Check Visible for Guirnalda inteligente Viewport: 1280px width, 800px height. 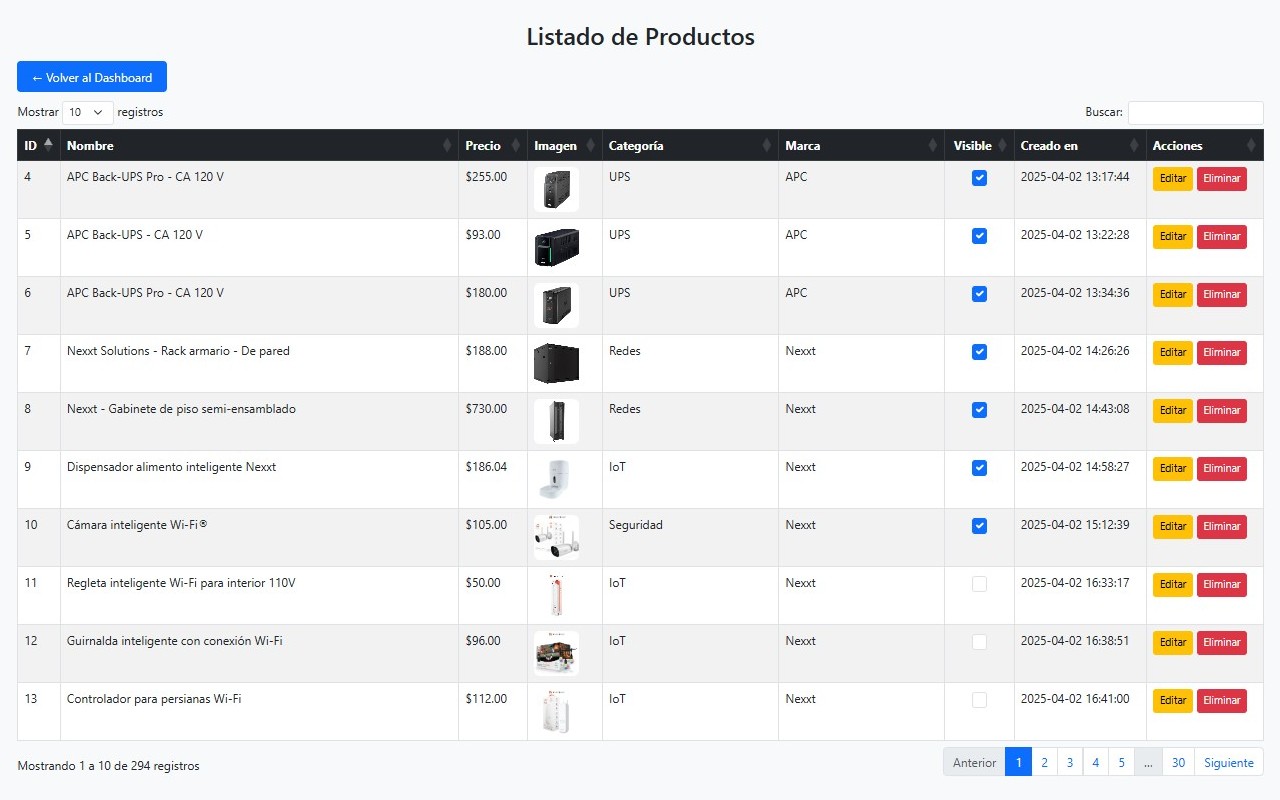click(x=979, y=642)
